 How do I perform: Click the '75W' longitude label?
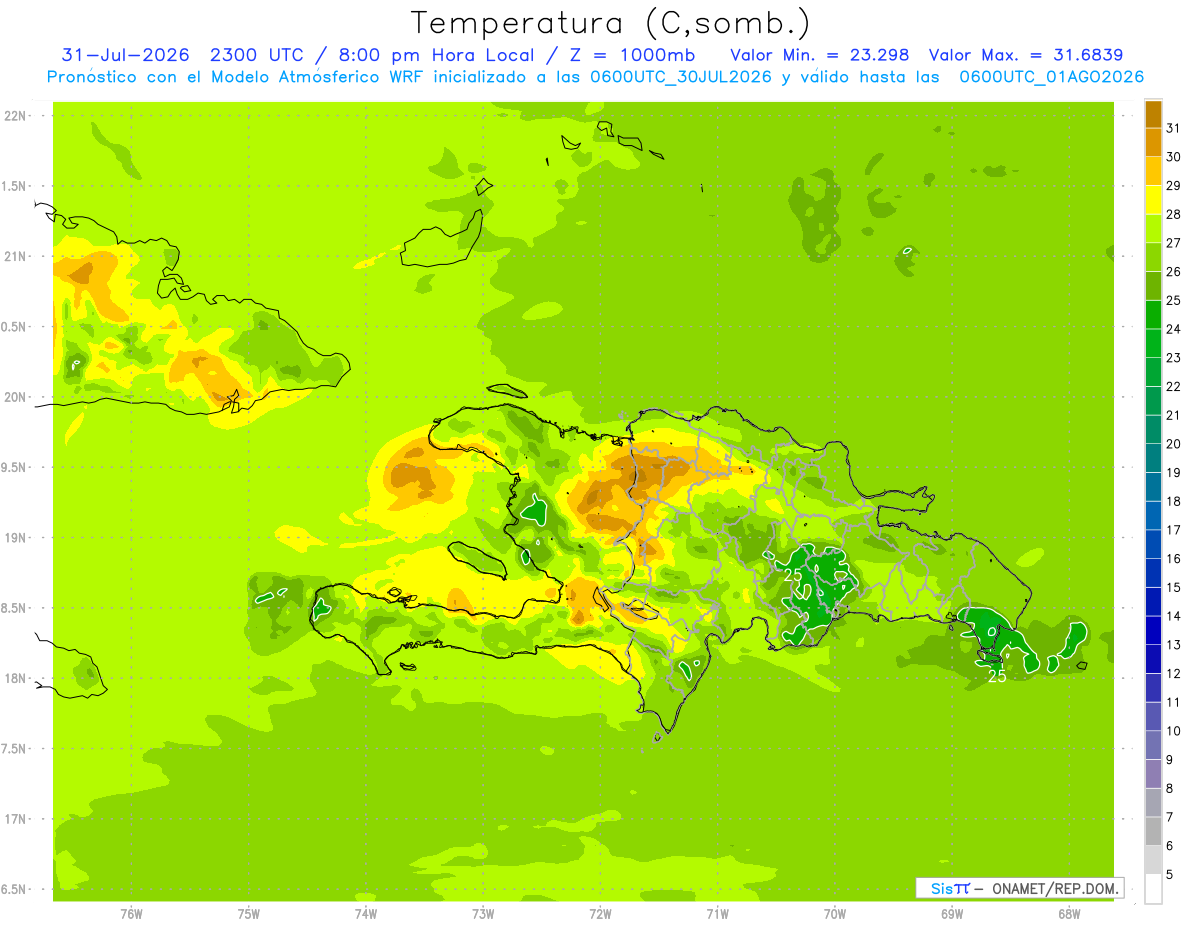pos(249,914)
